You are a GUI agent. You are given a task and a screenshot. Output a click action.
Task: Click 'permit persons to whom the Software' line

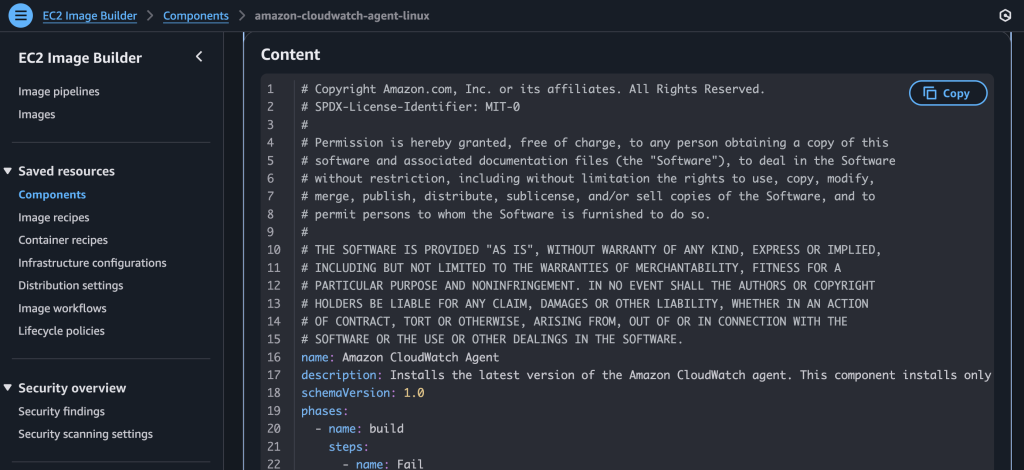pos(505,214)
